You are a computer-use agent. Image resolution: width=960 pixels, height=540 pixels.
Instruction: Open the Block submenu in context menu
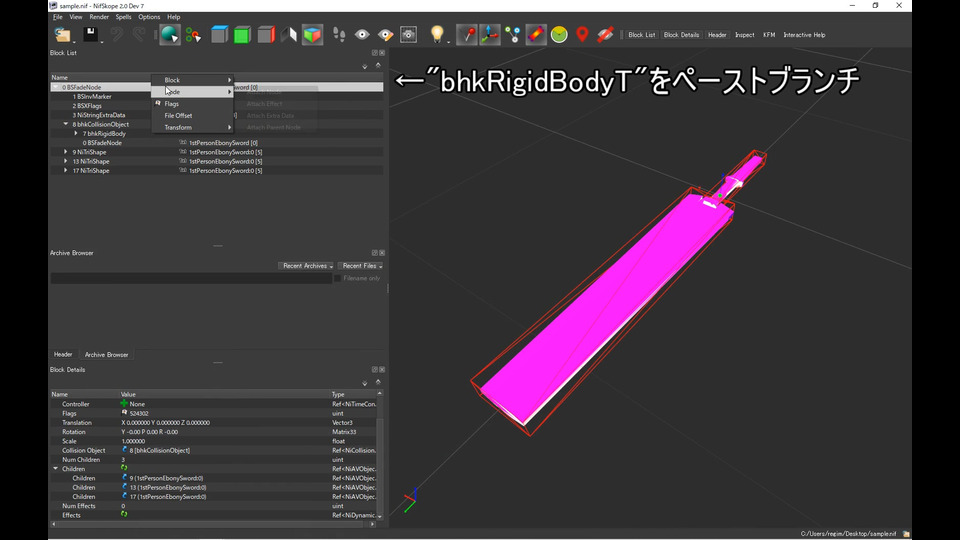coord(192,80)
